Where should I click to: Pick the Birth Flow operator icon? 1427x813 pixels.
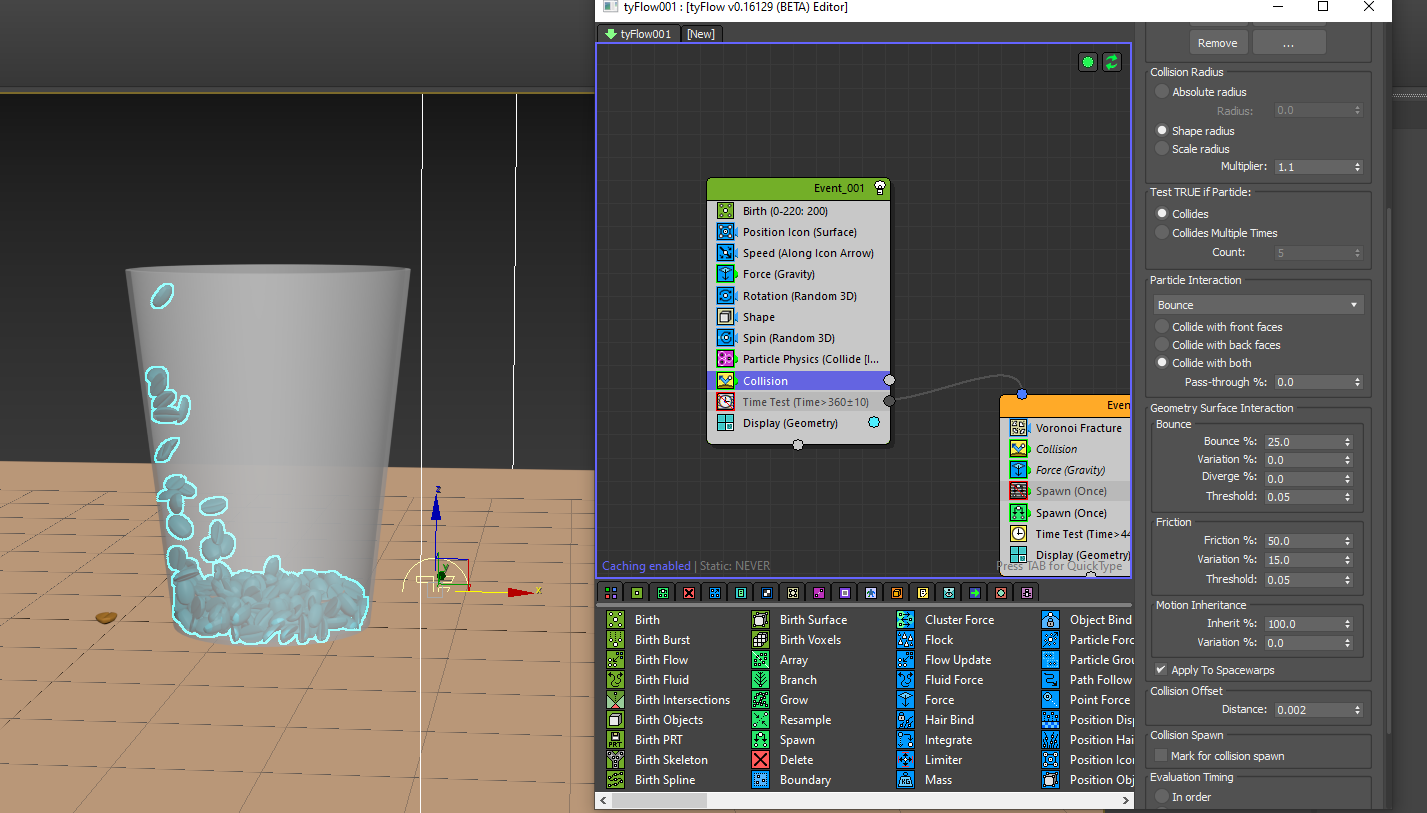[x=616, y=660]
